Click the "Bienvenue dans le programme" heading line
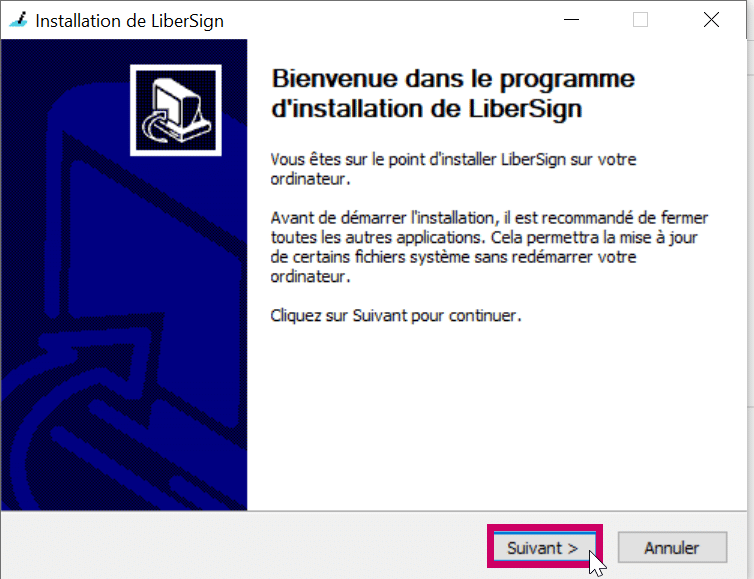754x579 pixels. click(x=453, y=79)
